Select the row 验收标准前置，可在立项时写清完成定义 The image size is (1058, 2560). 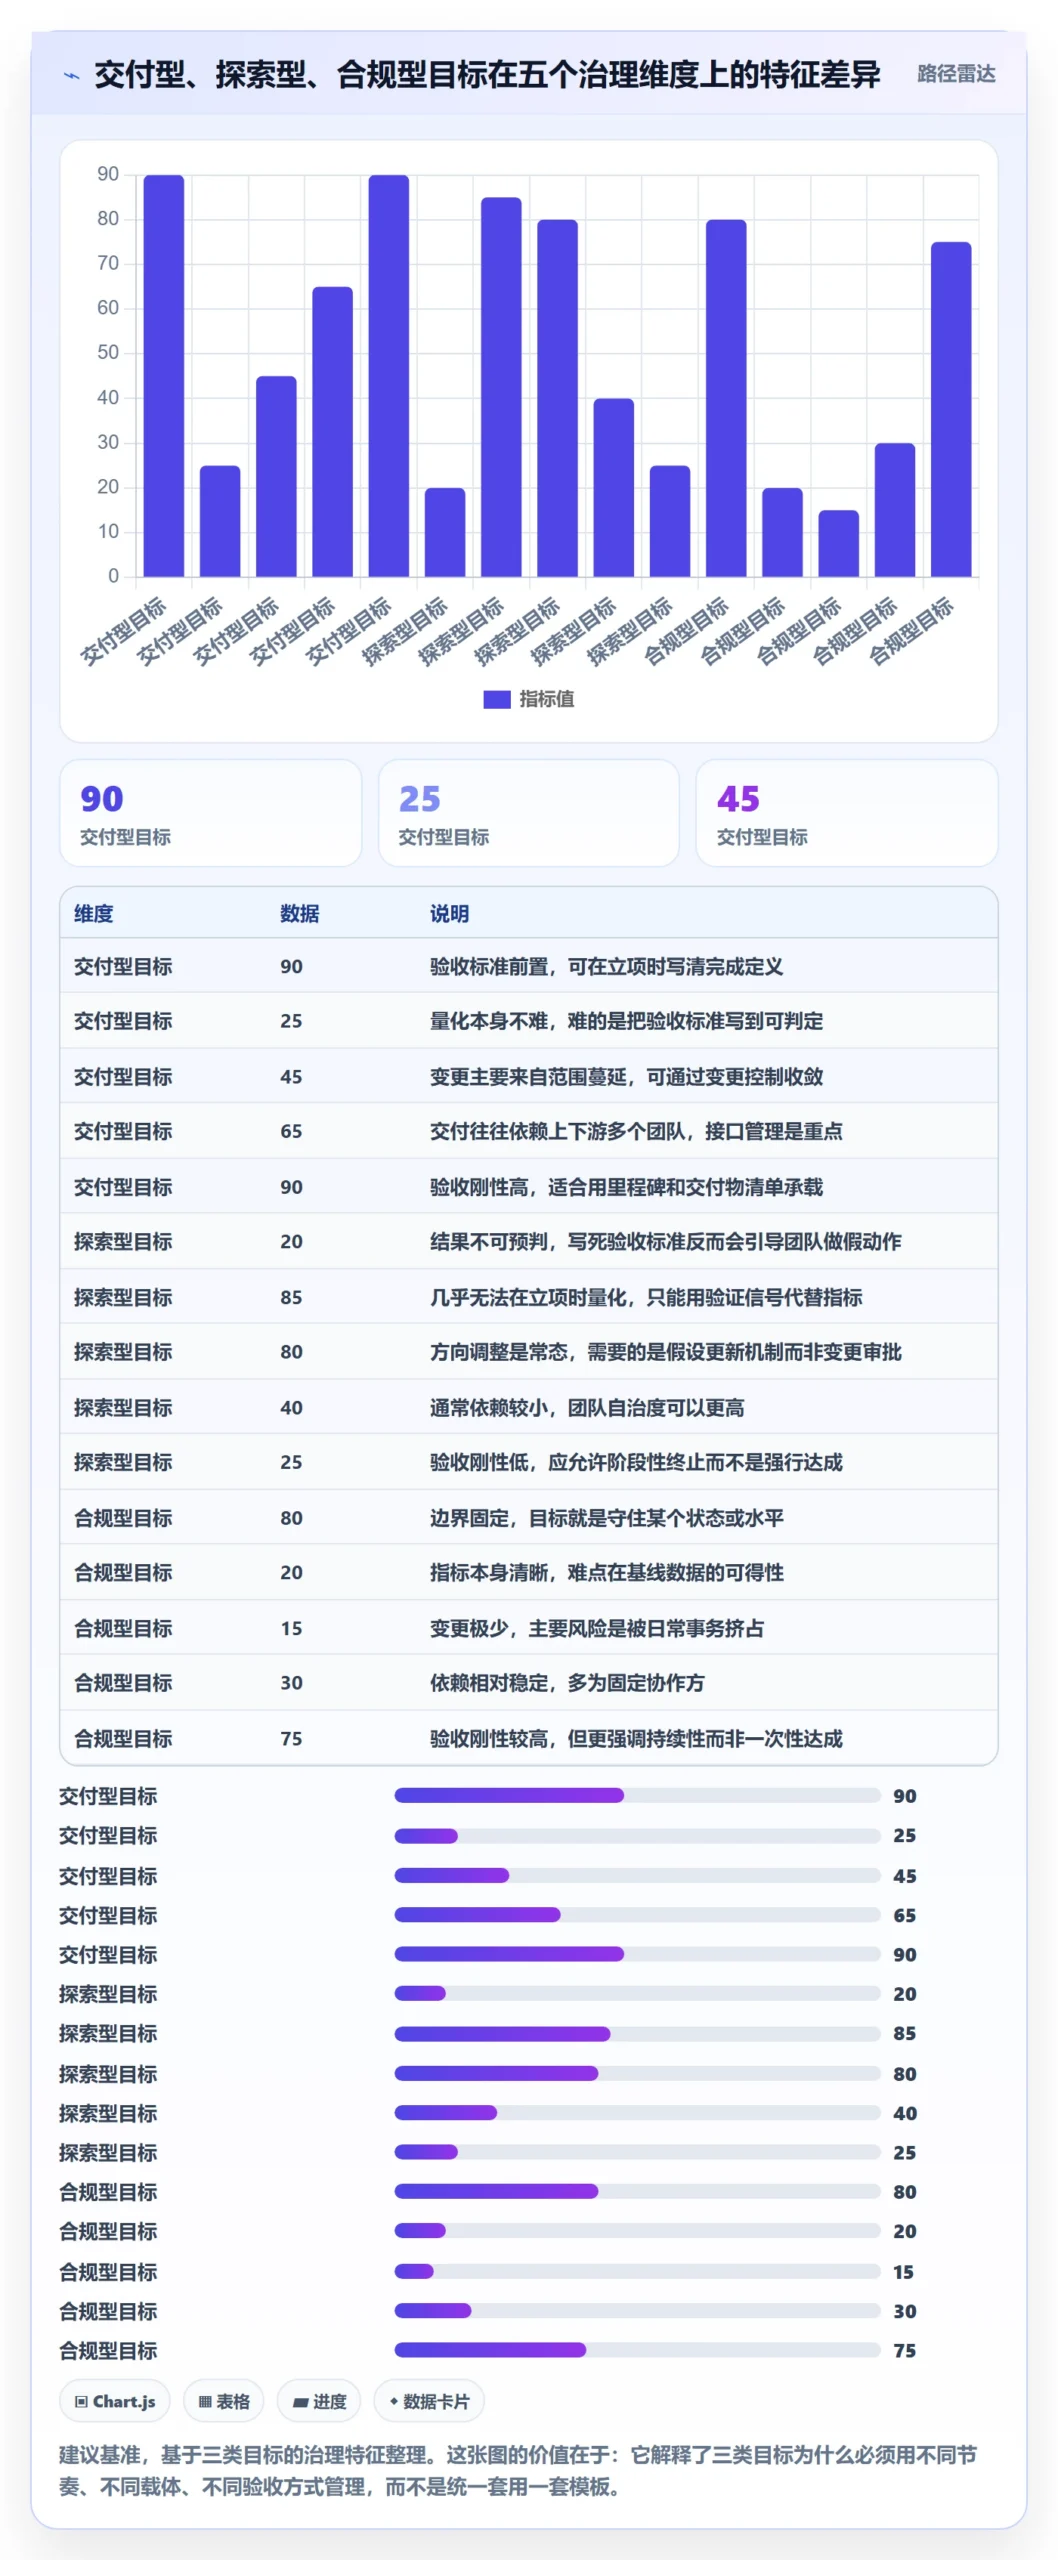click(528, 966)
